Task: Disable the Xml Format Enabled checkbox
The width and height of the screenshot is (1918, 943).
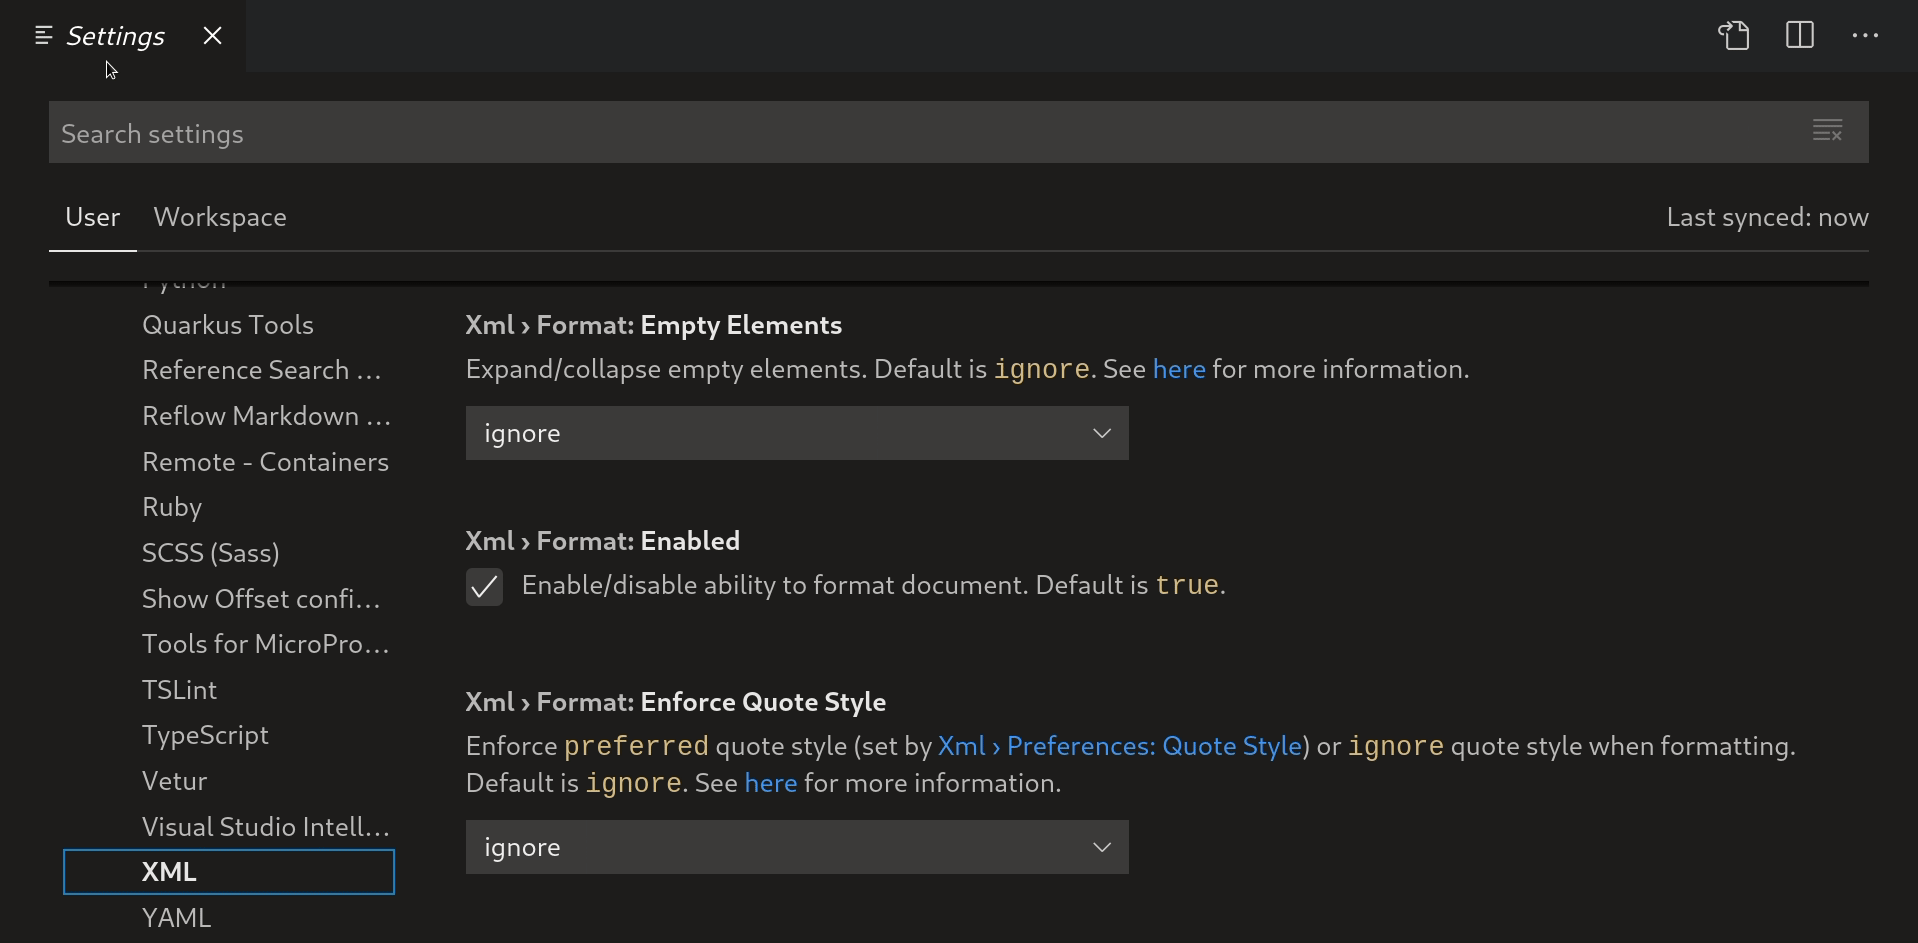Action: [484, 587]
